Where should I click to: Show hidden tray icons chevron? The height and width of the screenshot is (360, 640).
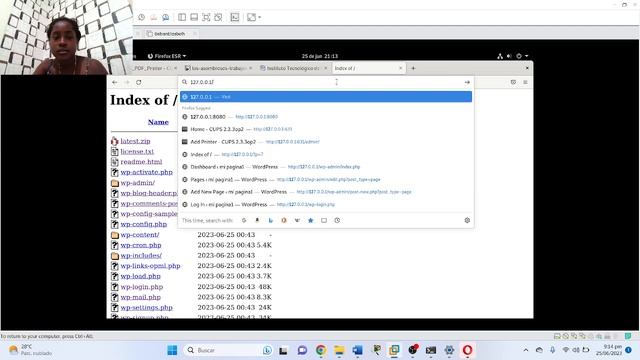tap(526, 350)
